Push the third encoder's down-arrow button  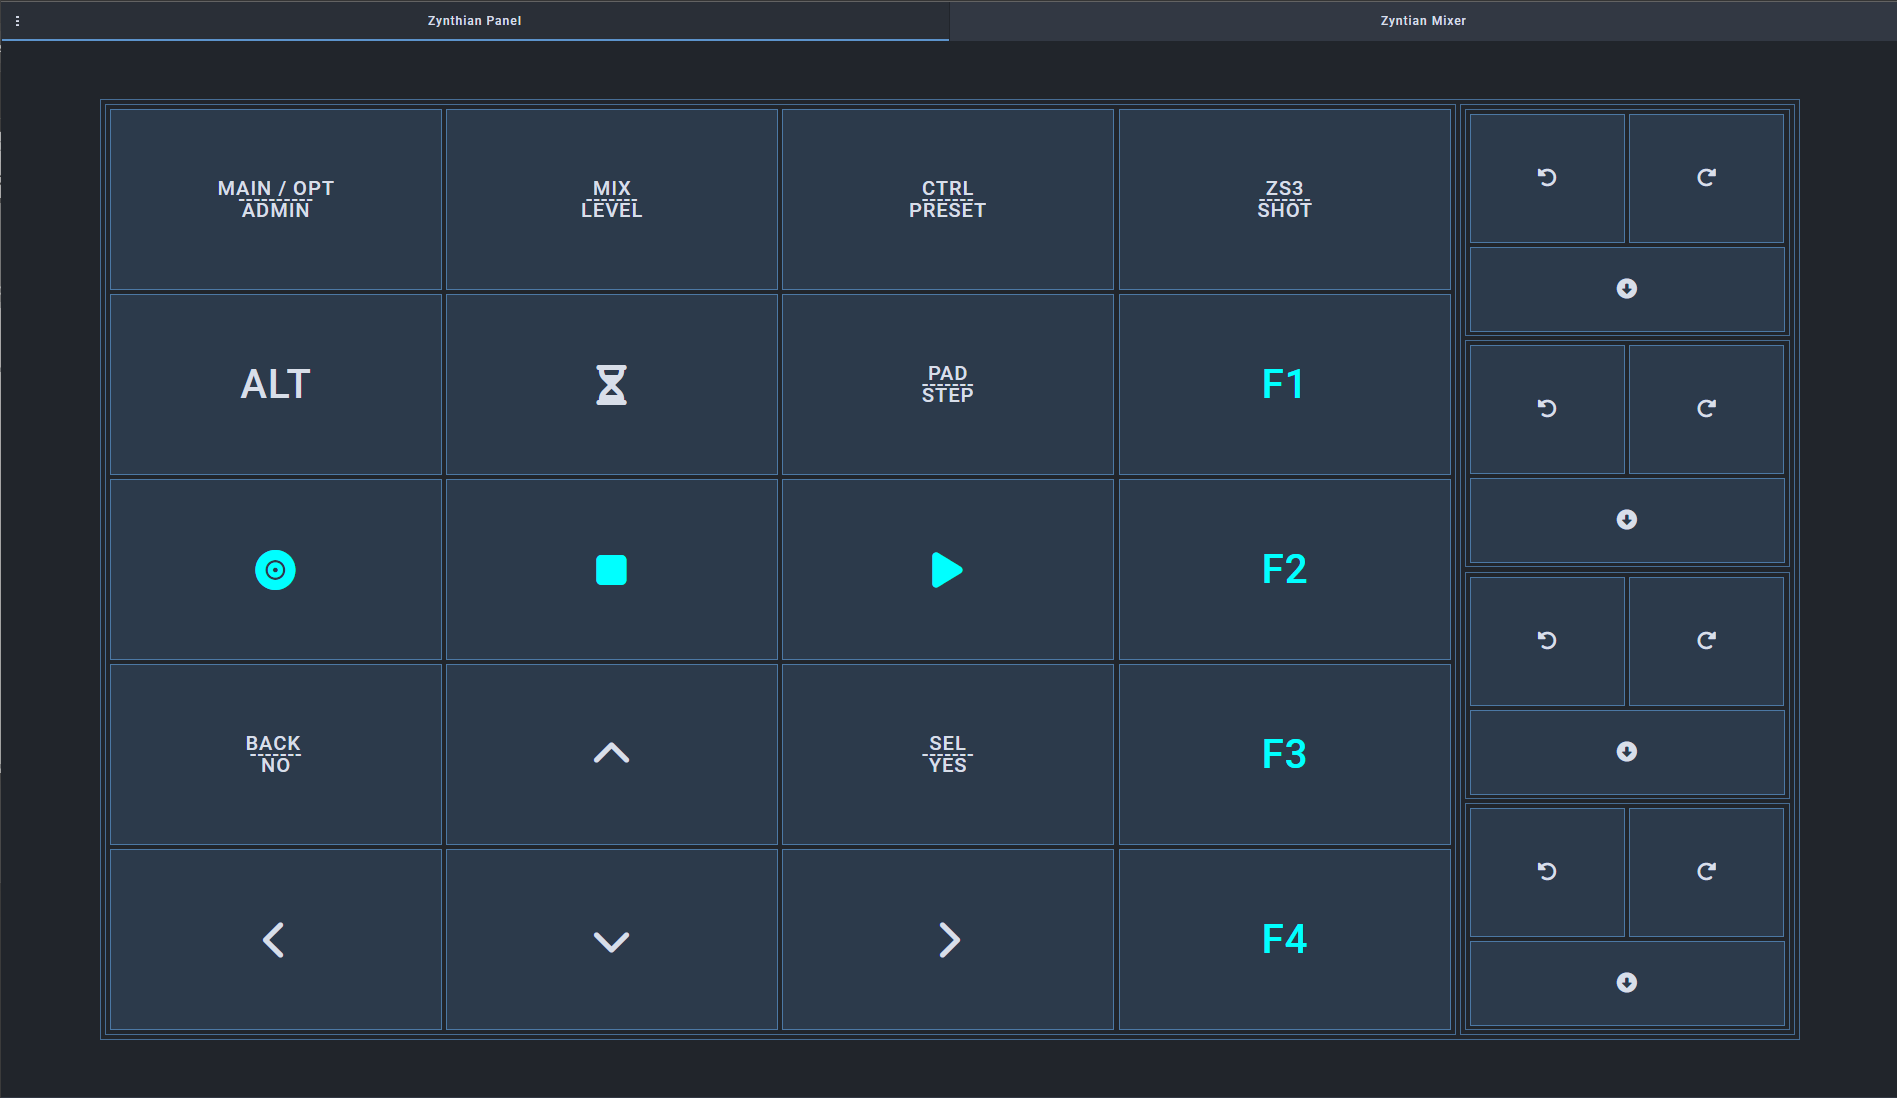[1627, 752]
